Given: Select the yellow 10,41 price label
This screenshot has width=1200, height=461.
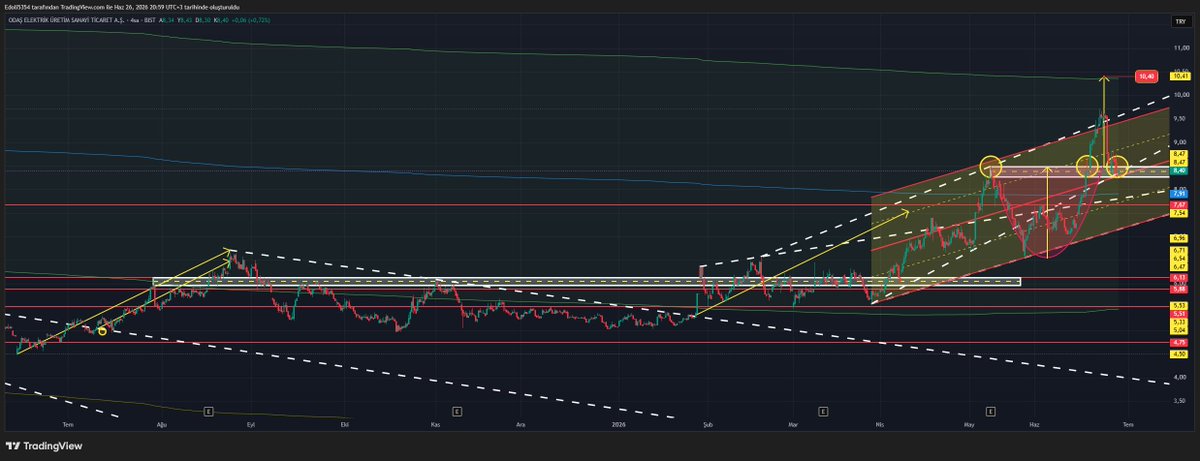Looking at the screenshot, I should pos(1180,76).
